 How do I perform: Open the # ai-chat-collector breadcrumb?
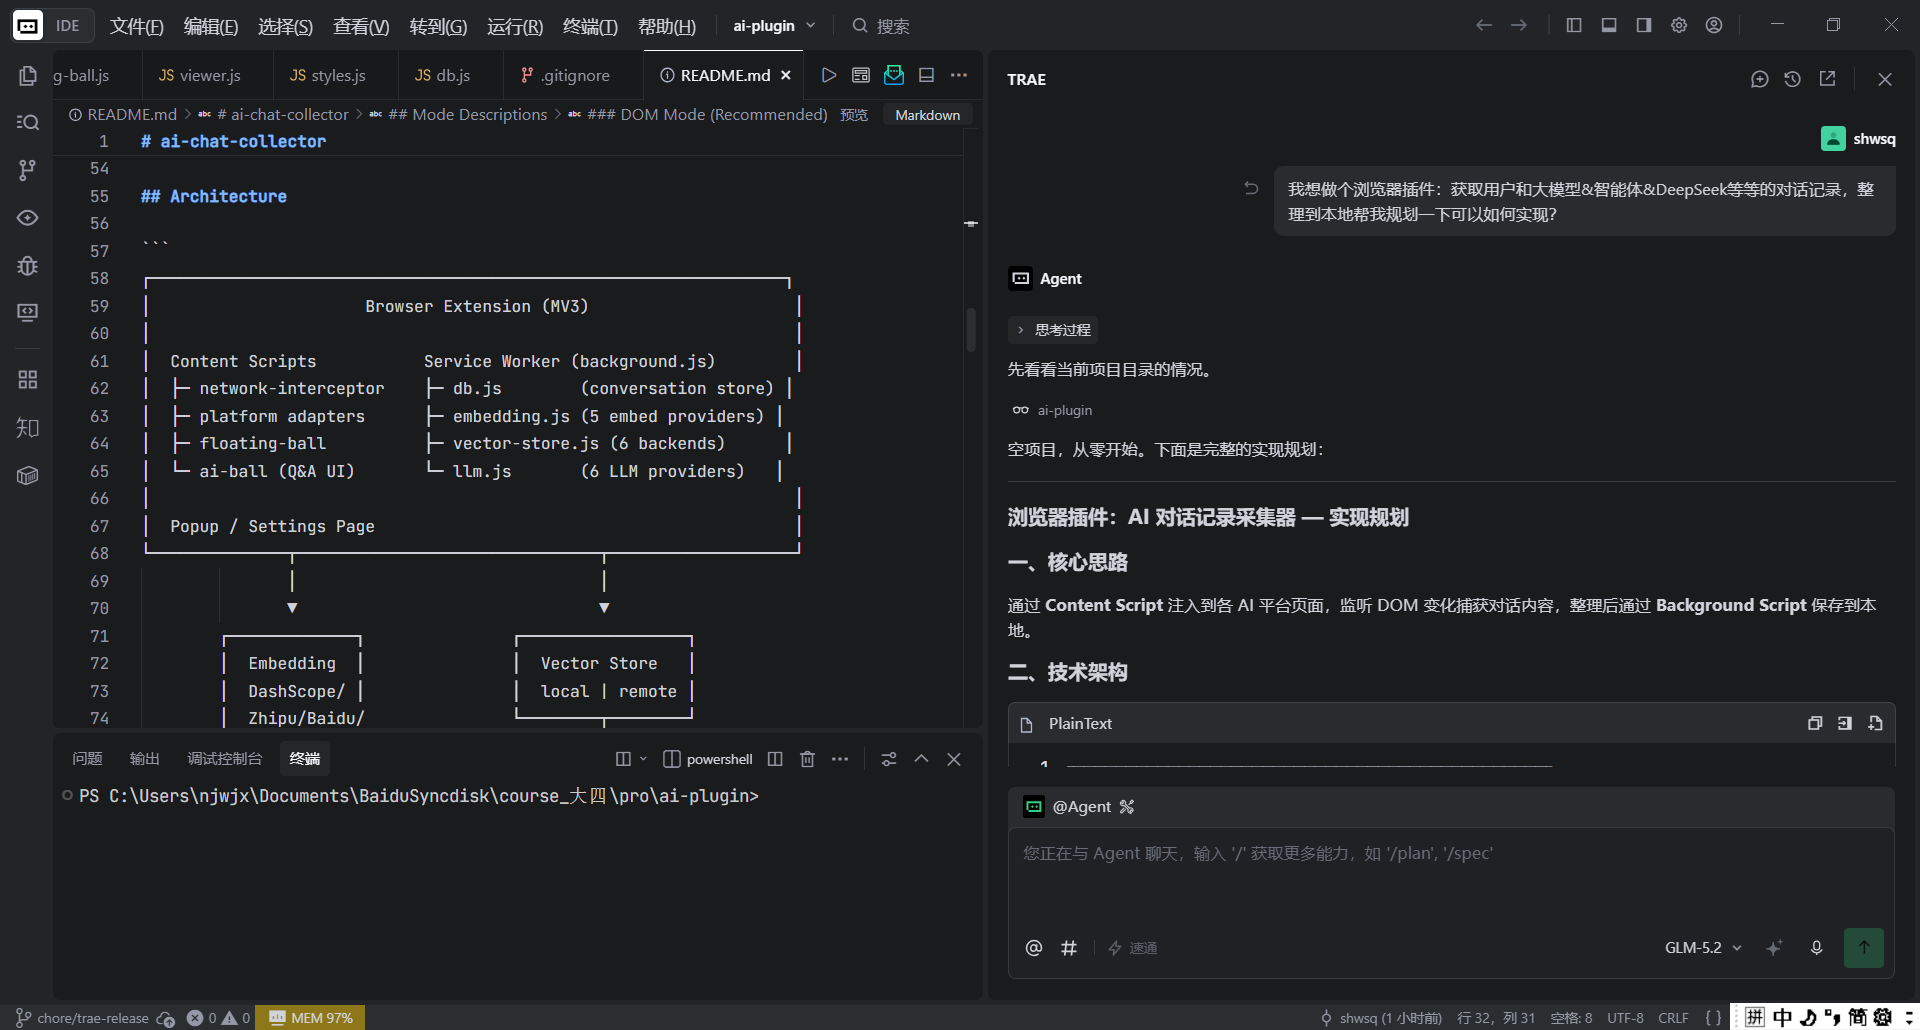click(x=274, y=115)
